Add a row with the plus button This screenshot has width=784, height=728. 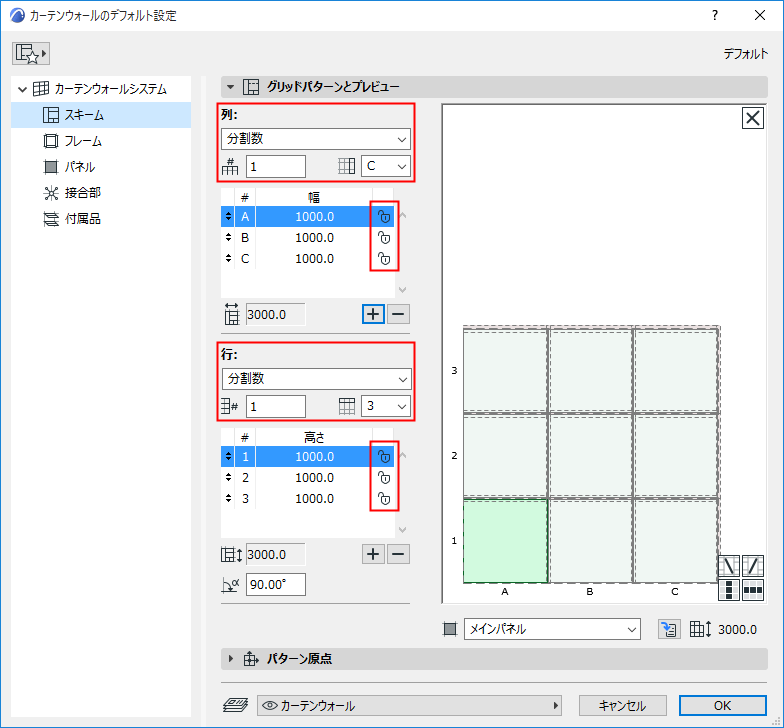[x=373, y=554]
